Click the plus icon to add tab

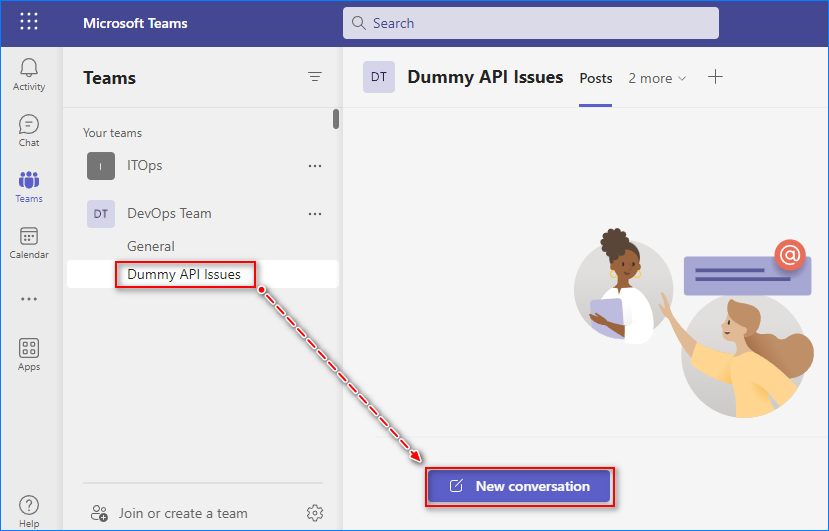(x=715, y=77)
